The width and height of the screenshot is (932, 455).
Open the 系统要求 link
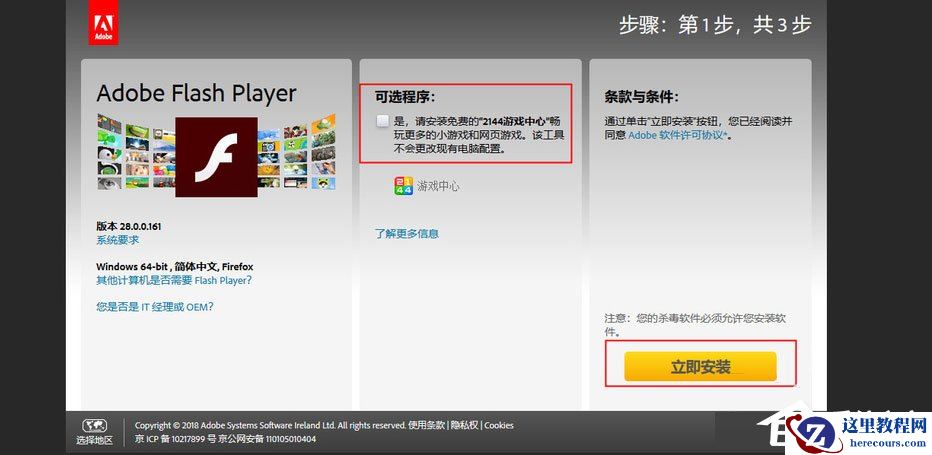(x=118, y=240)
